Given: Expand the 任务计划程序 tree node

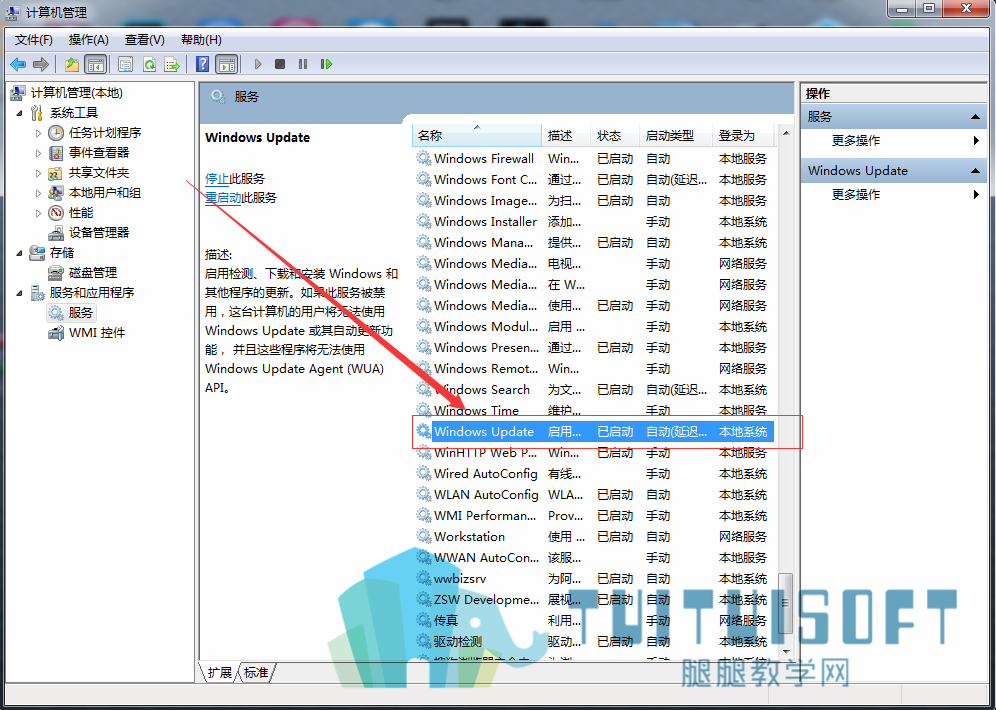Looking at the screenshot, I should pos(38,133).
